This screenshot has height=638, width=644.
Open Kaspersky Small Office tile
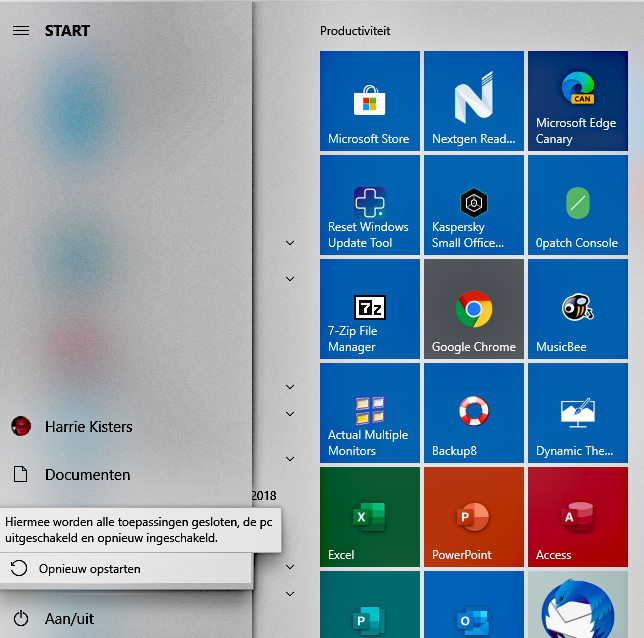(474, 205)
